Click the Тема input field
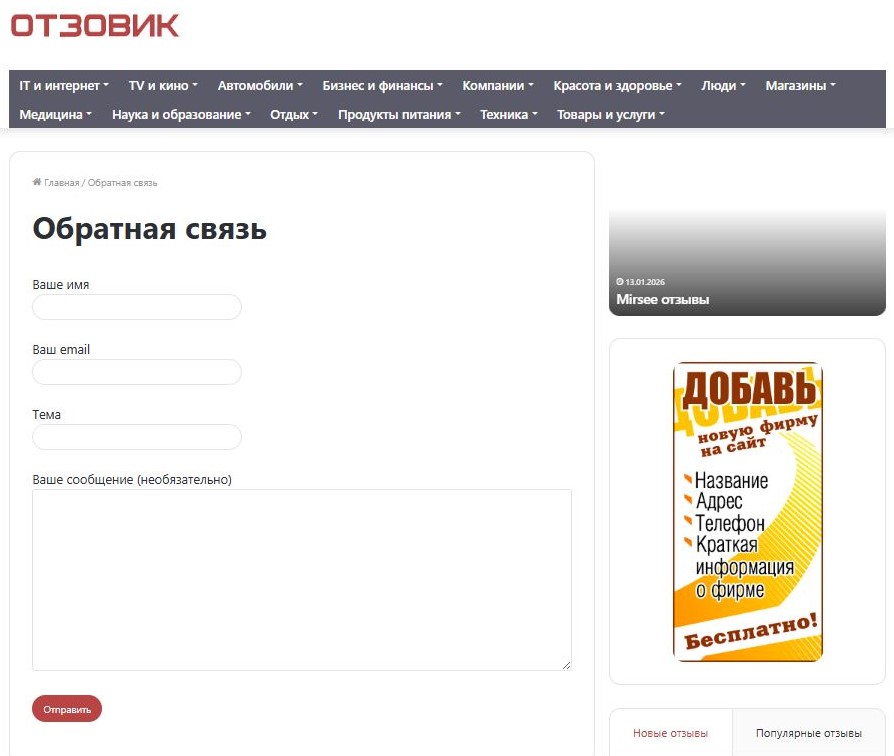The image size is (894, 756). tap(137, 437)
